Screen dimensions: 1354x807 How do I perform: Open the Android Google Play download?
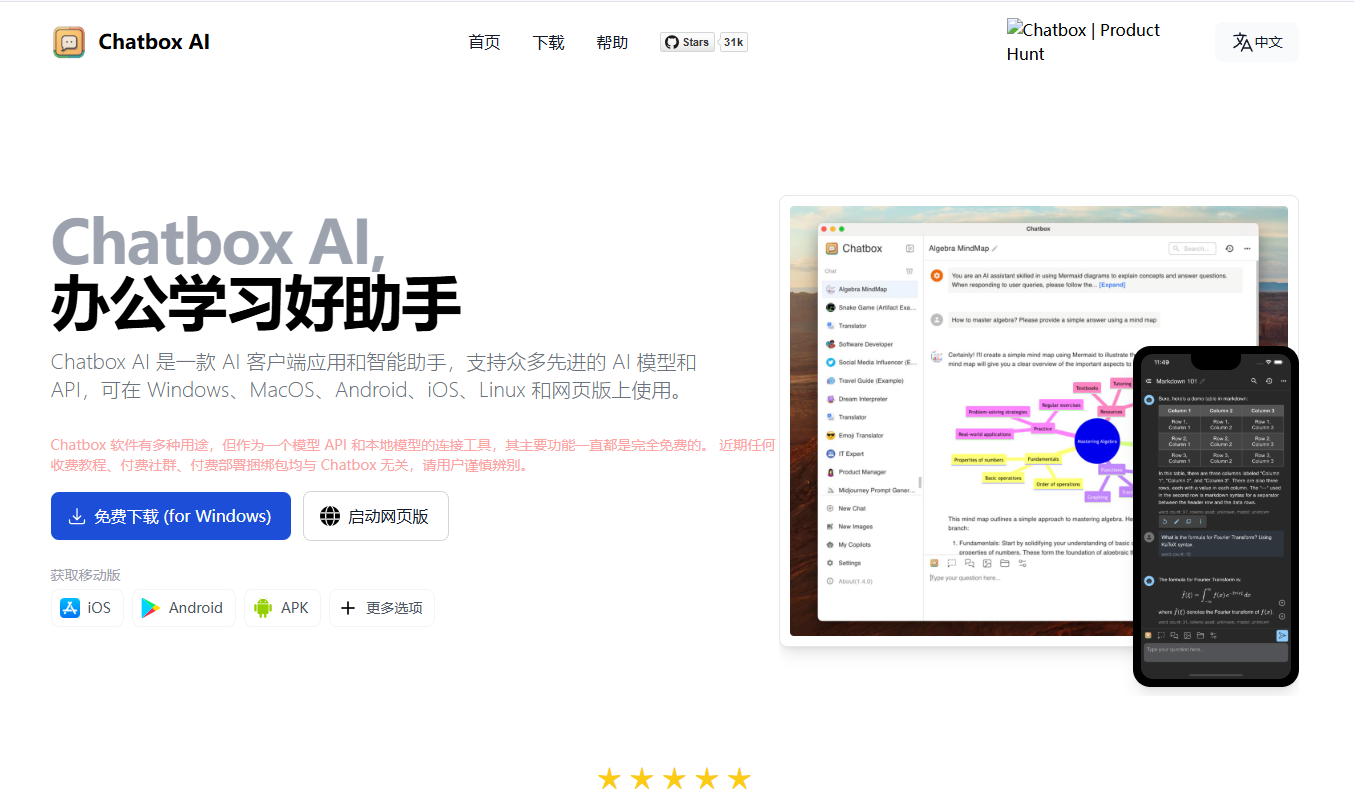(183, 607)
